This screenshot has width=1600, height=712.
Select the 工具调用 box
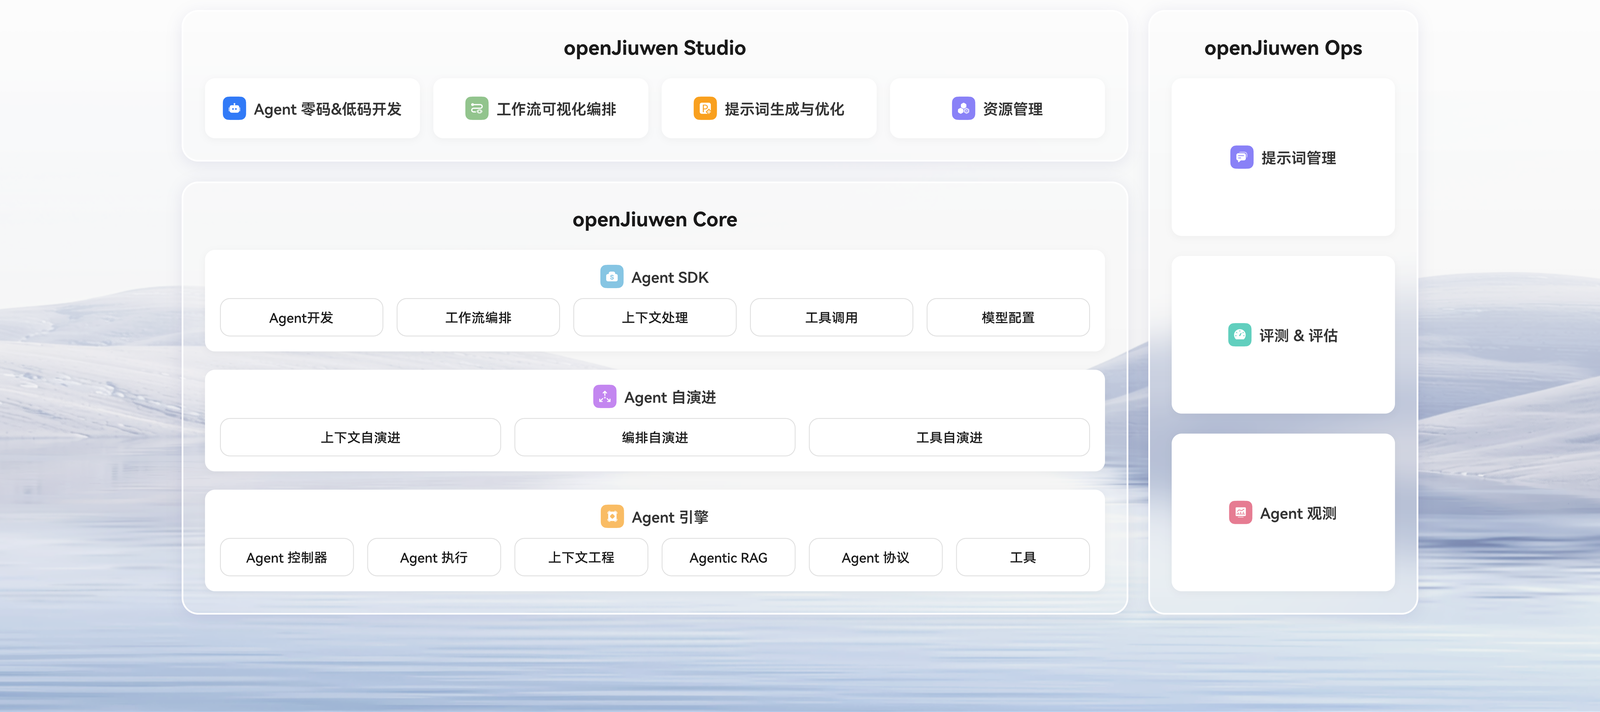(x=831, y=317)
